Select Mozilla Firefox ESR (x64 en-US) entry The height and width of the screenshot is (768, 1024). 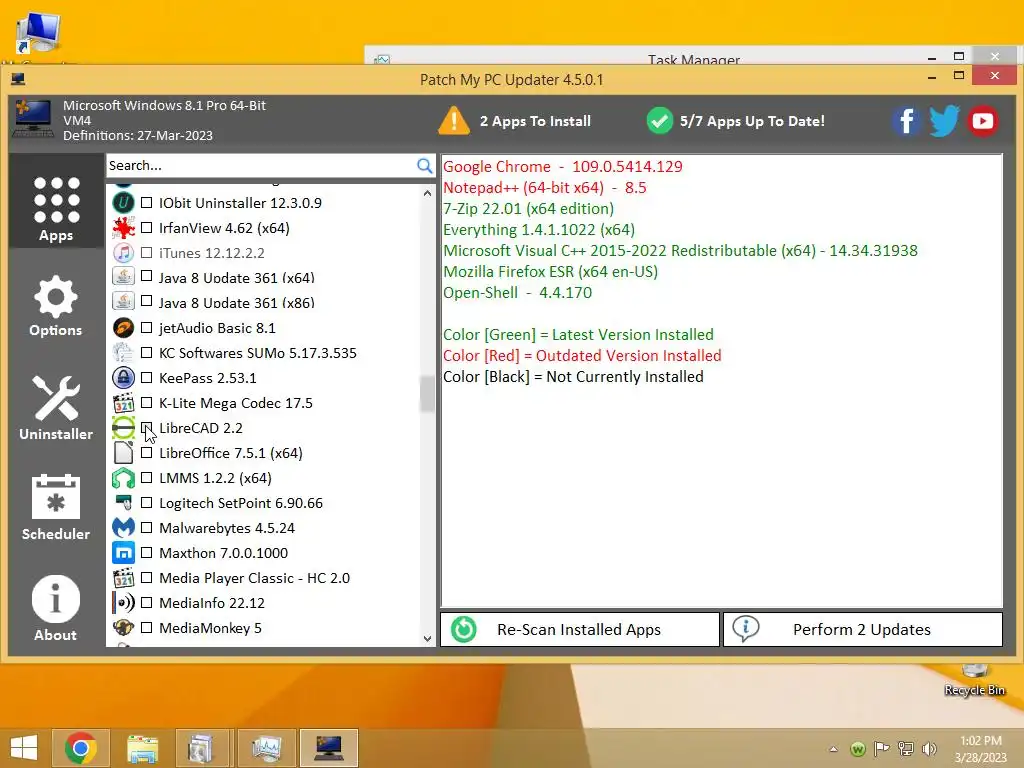pyautogui.click(x=551, y=272)
